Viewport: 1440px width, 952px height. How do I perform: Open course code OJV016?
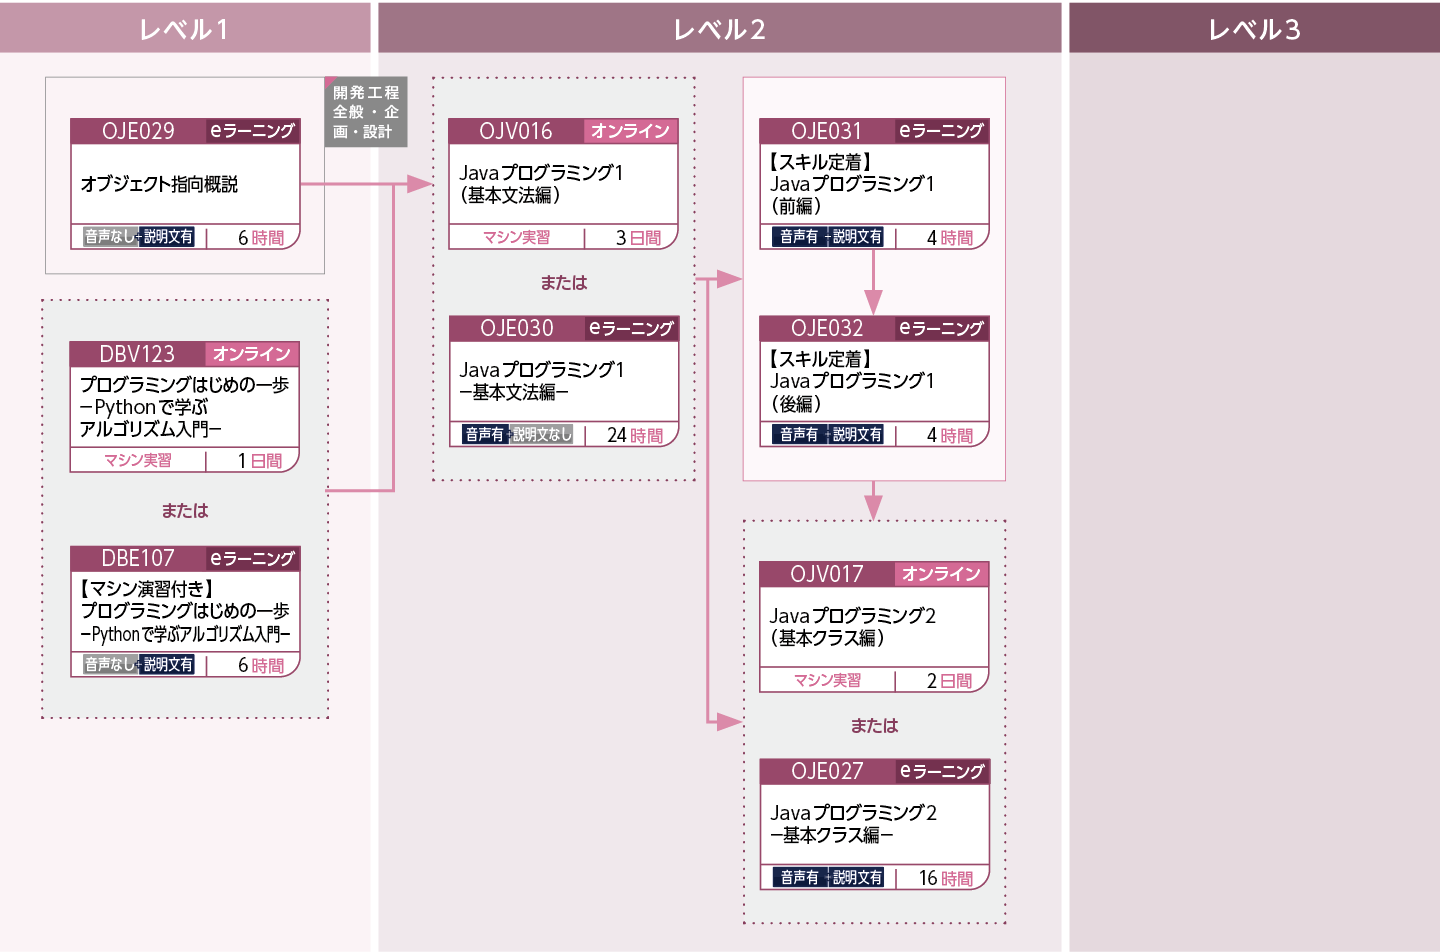coord(516,131)
